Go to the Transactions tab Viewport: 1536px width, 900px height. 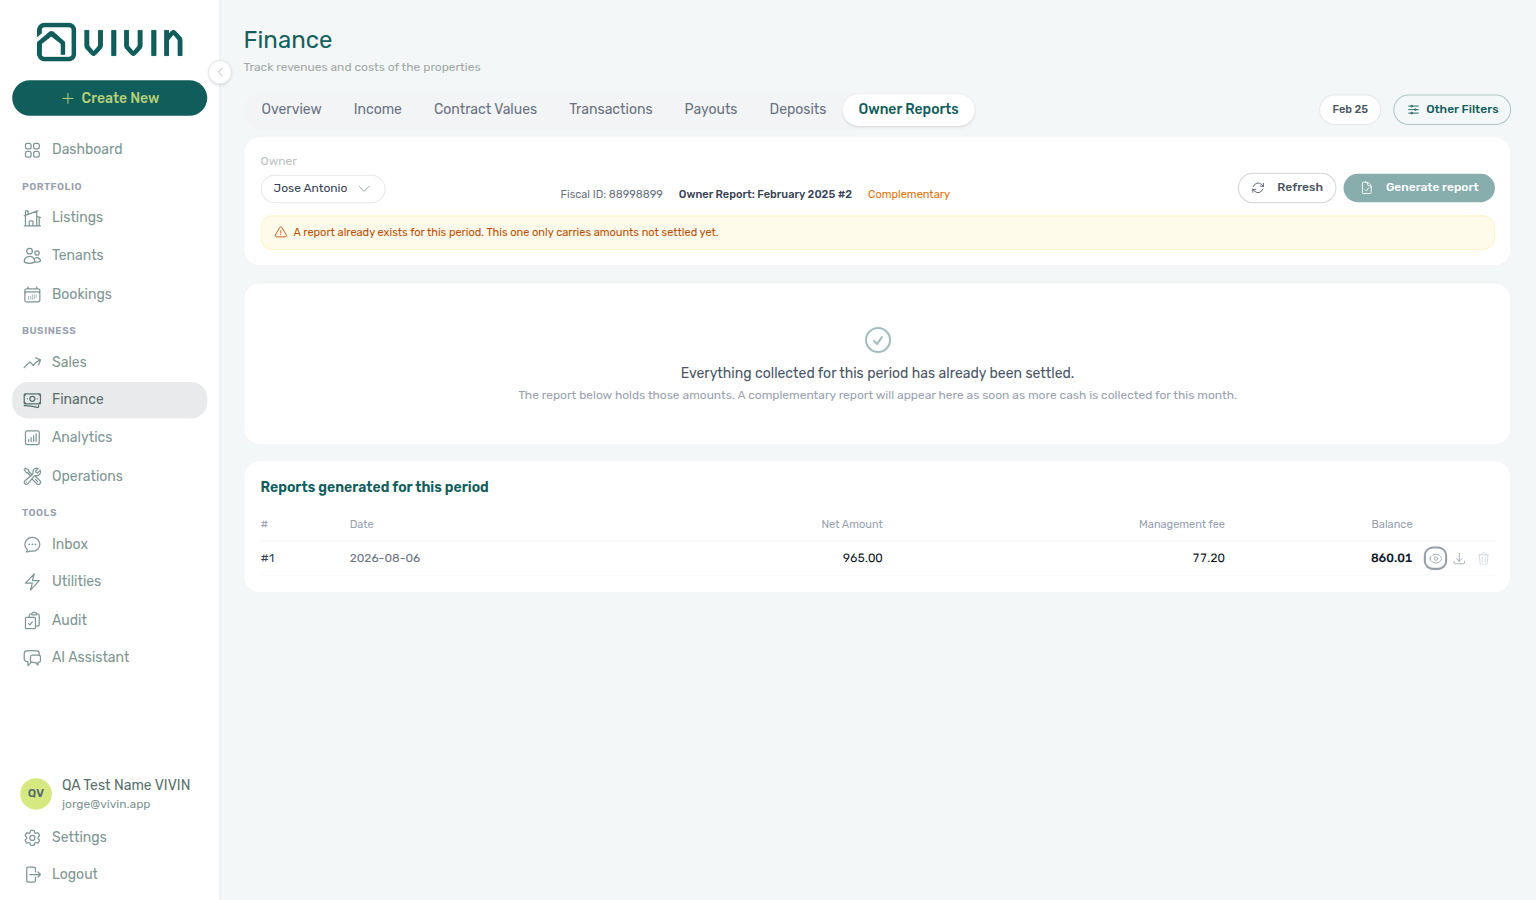pos(610,109)
